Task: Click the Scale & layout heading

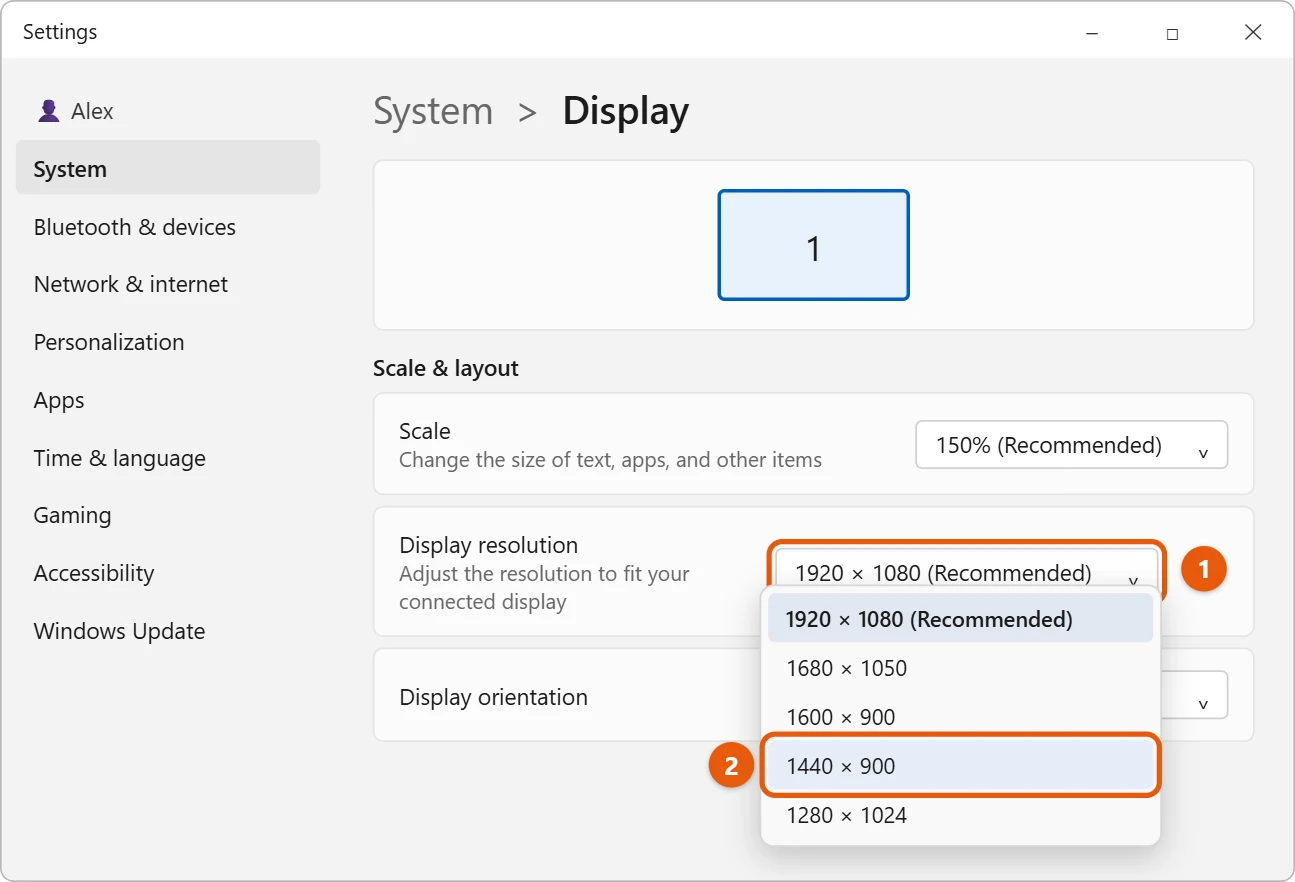Action: [x=446, y=368]
